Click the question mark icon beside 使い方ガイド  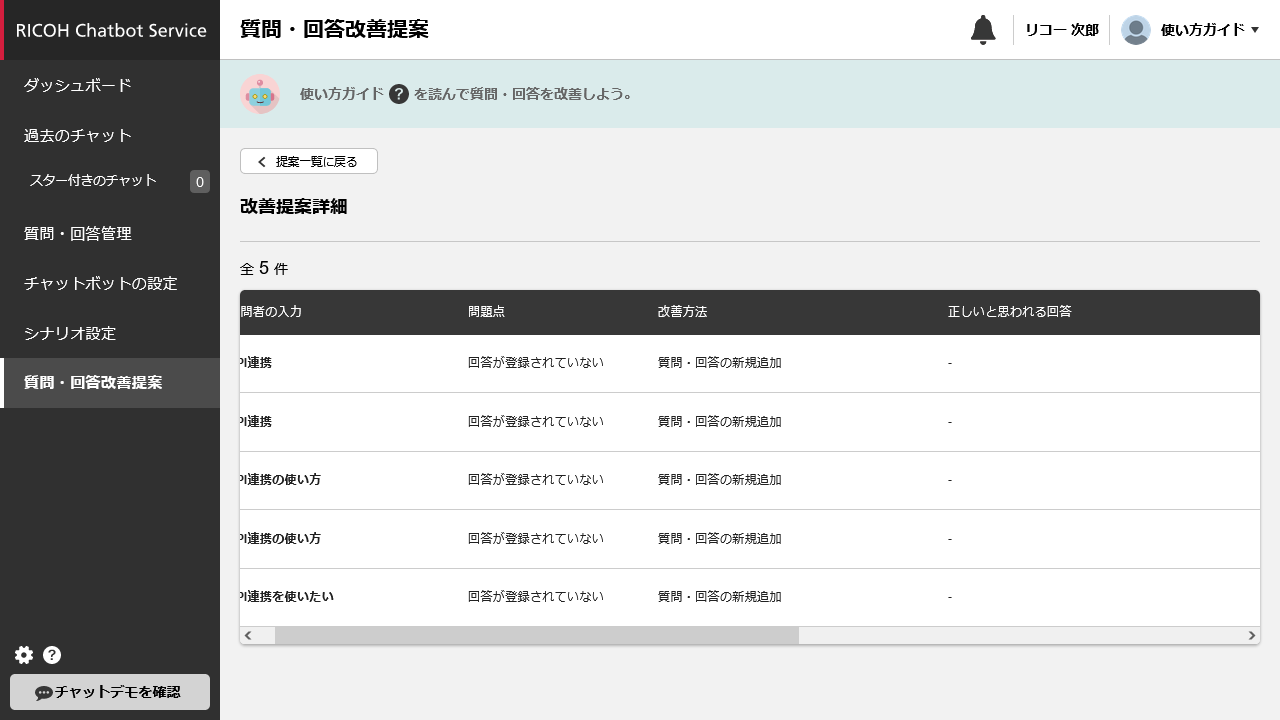399,94
